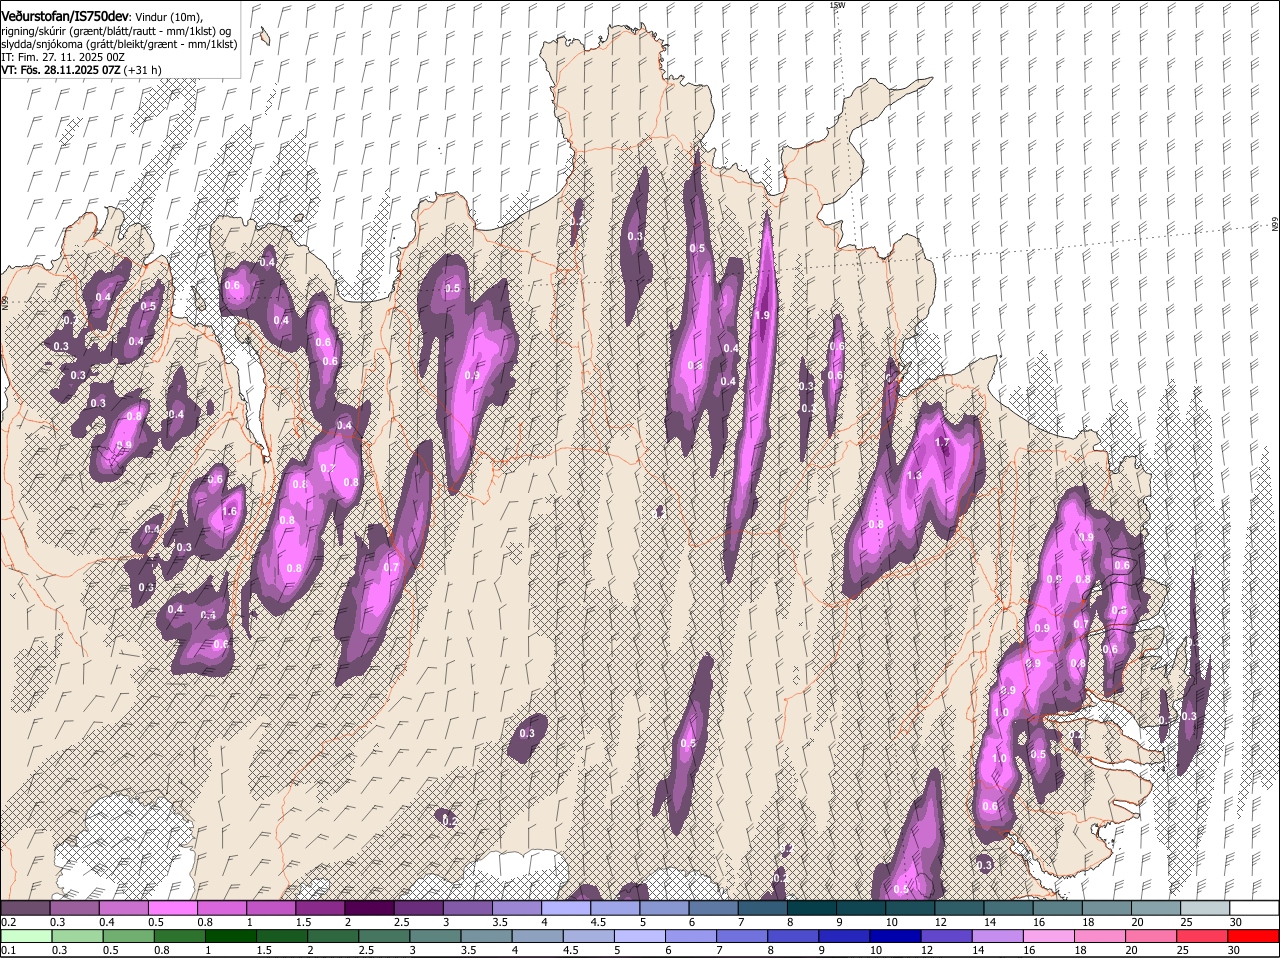Image resolution: width=1280 pixels, height=958 pixels.
Task: Click the 12 swatch on the upper scale
Action: [x=960, y=907]
